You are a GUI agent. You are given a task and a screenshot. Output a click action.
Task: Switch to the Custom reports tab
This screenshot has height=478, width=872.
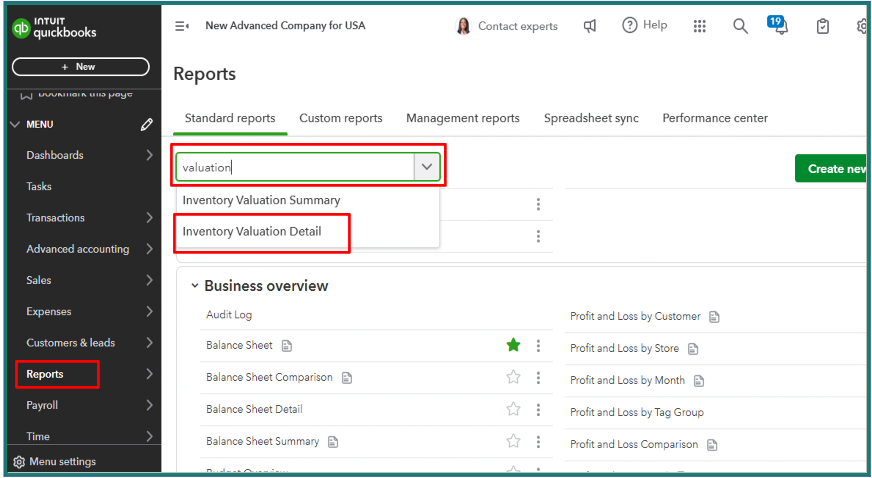click(x=341, y=118)
